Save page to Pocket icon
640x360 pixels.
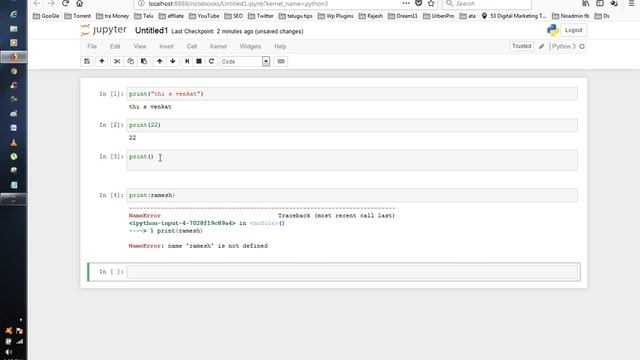418,3
